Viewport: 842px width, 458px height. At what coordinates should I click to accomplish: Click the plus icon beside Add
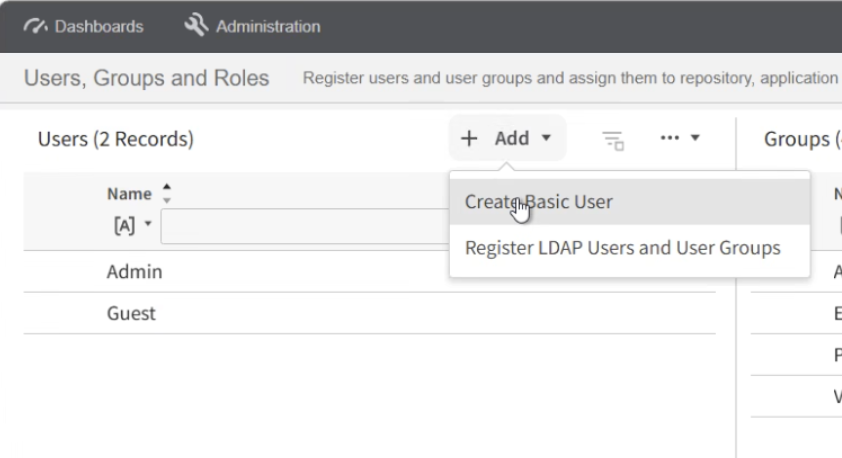coord(469,139)
